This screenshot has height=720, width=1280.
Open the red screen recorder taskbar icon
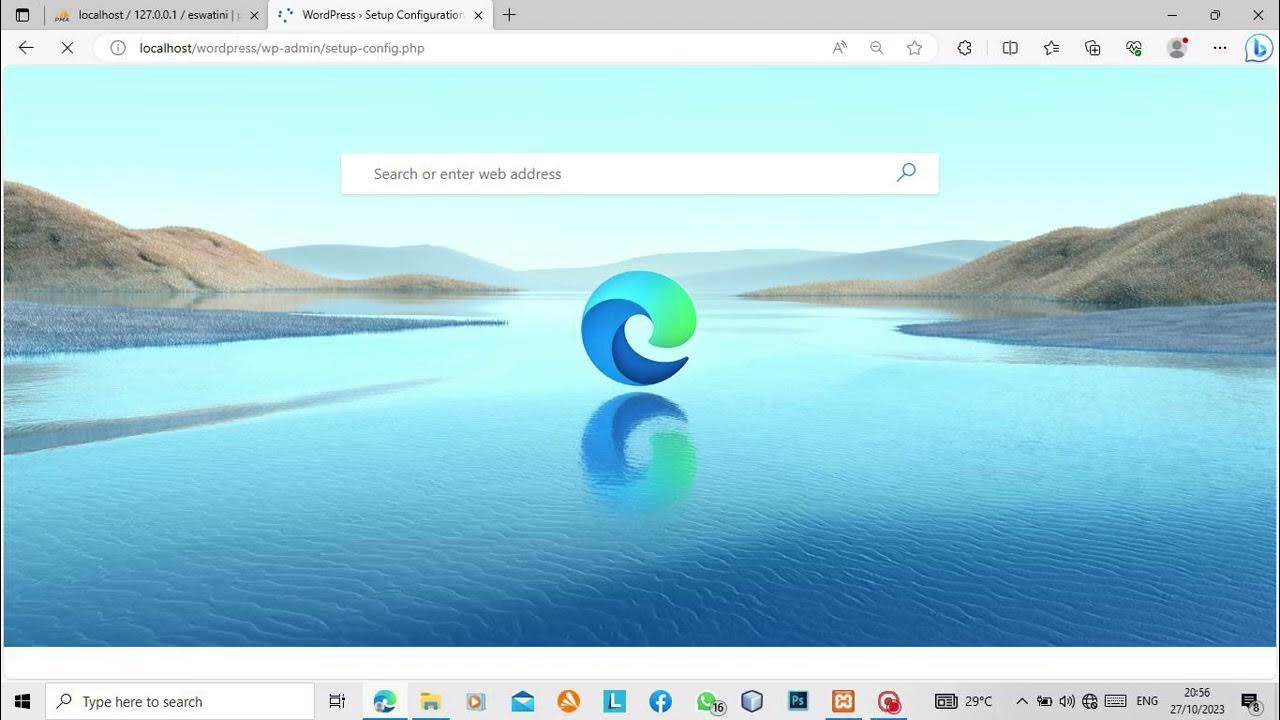[889, 702]
